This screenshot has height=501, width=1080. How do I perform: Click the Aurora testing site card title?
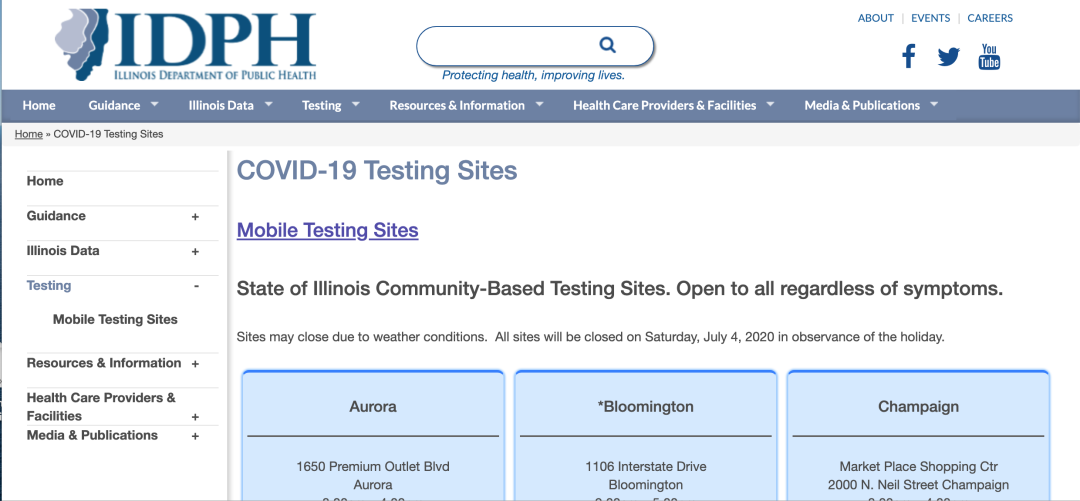click(x=373, y=407)
